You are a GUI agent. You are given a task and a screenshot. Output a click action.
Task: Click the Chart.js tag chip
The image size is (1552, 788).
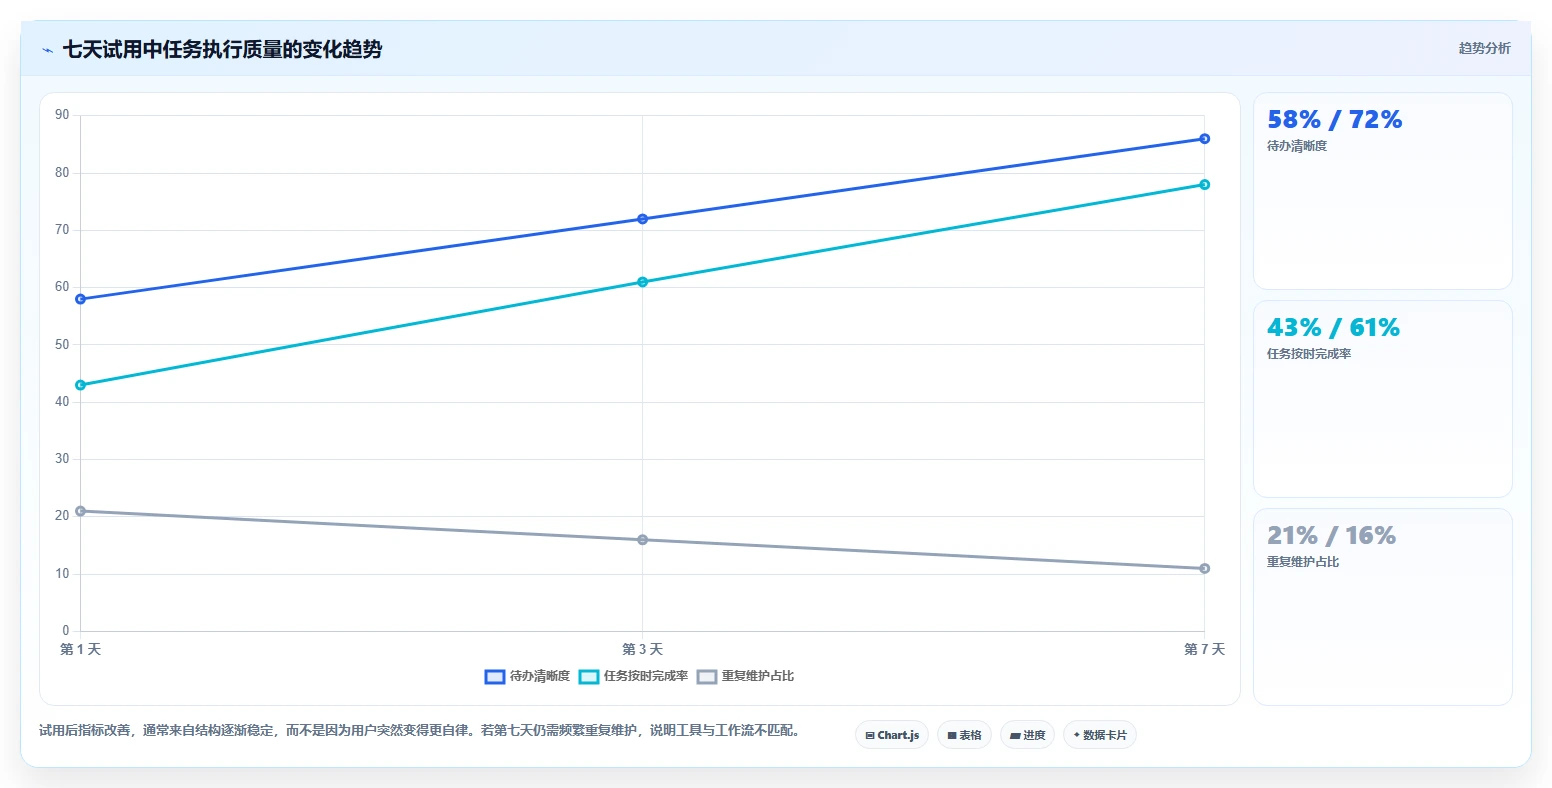892,735
